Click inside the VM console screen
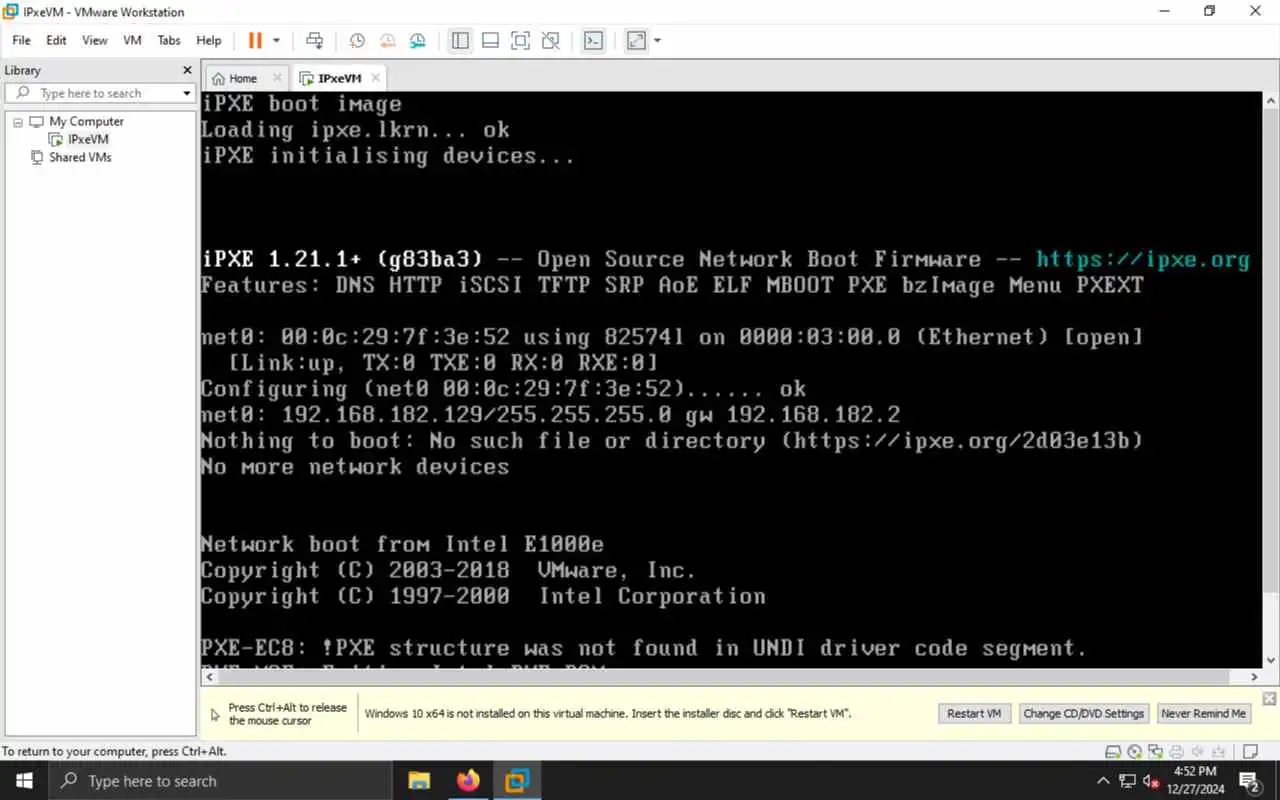Image resolution: width=1280 pixels, height=800 pixels. pos(731,379)
